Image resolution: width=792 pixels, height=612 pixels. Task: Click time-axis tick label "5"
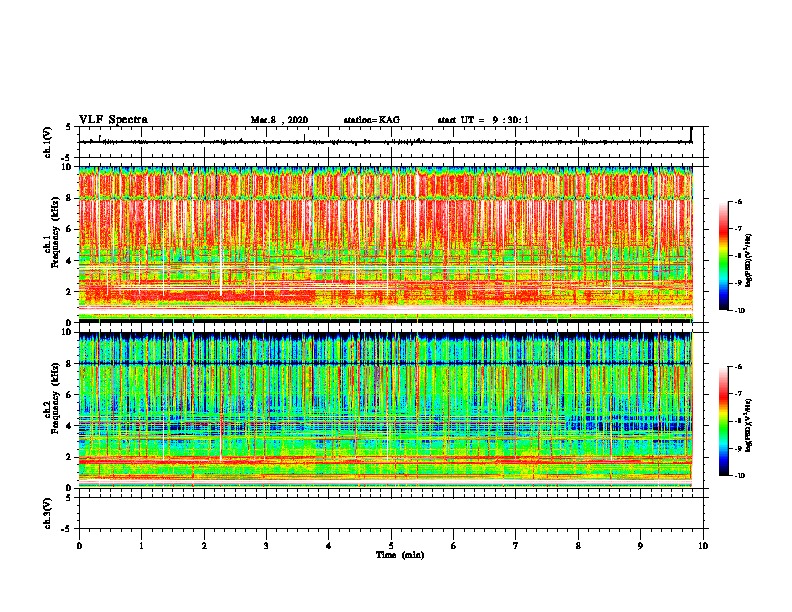[391, 546]
